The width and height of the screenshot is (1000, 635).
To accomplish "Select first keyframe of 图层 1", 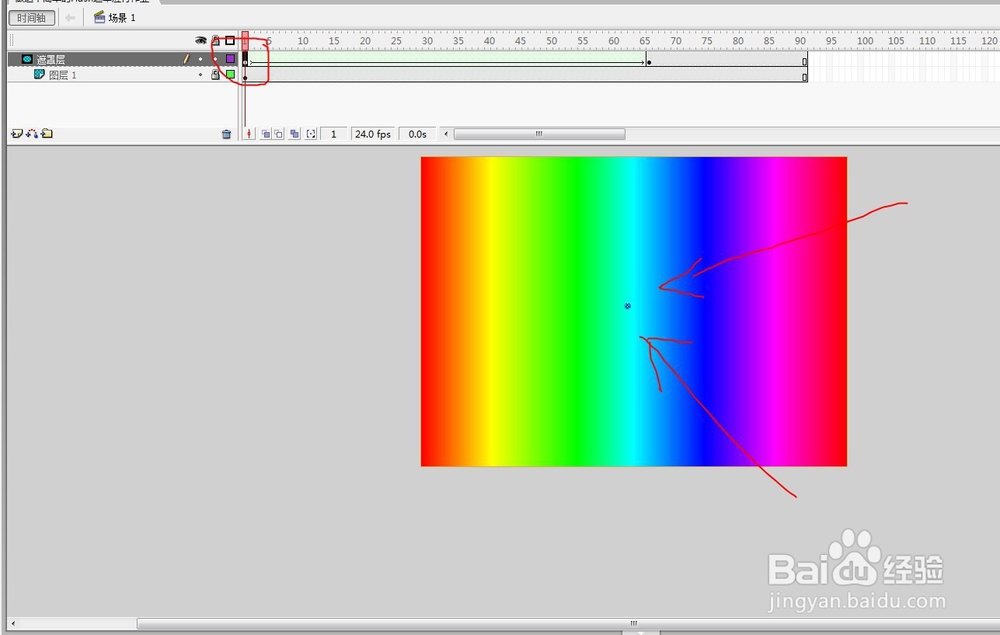I will click(245, 75).
